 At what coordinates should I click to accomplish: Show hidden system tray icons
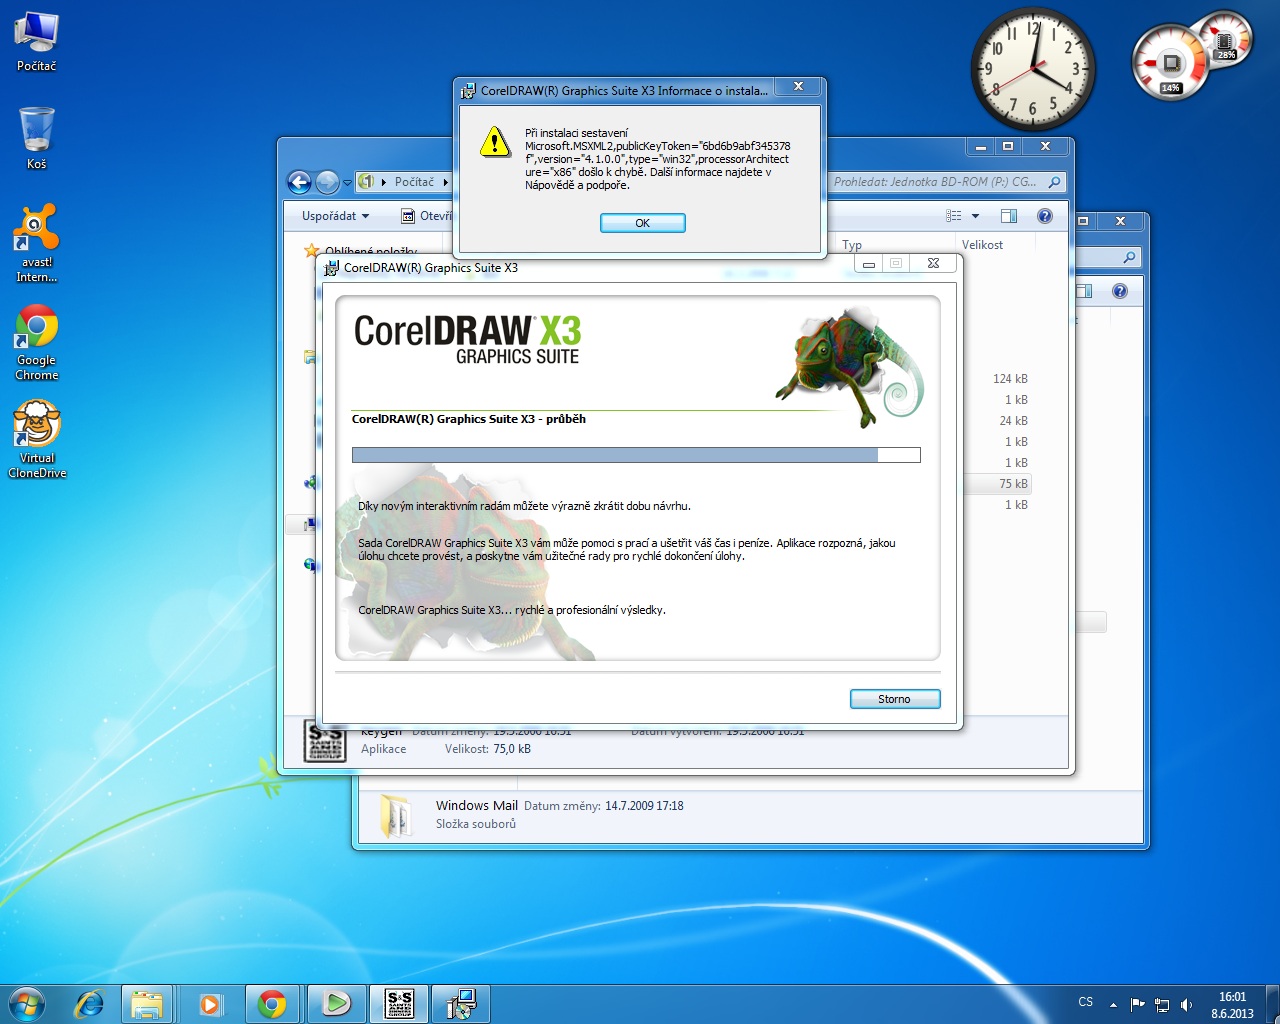(1113, 1004)
